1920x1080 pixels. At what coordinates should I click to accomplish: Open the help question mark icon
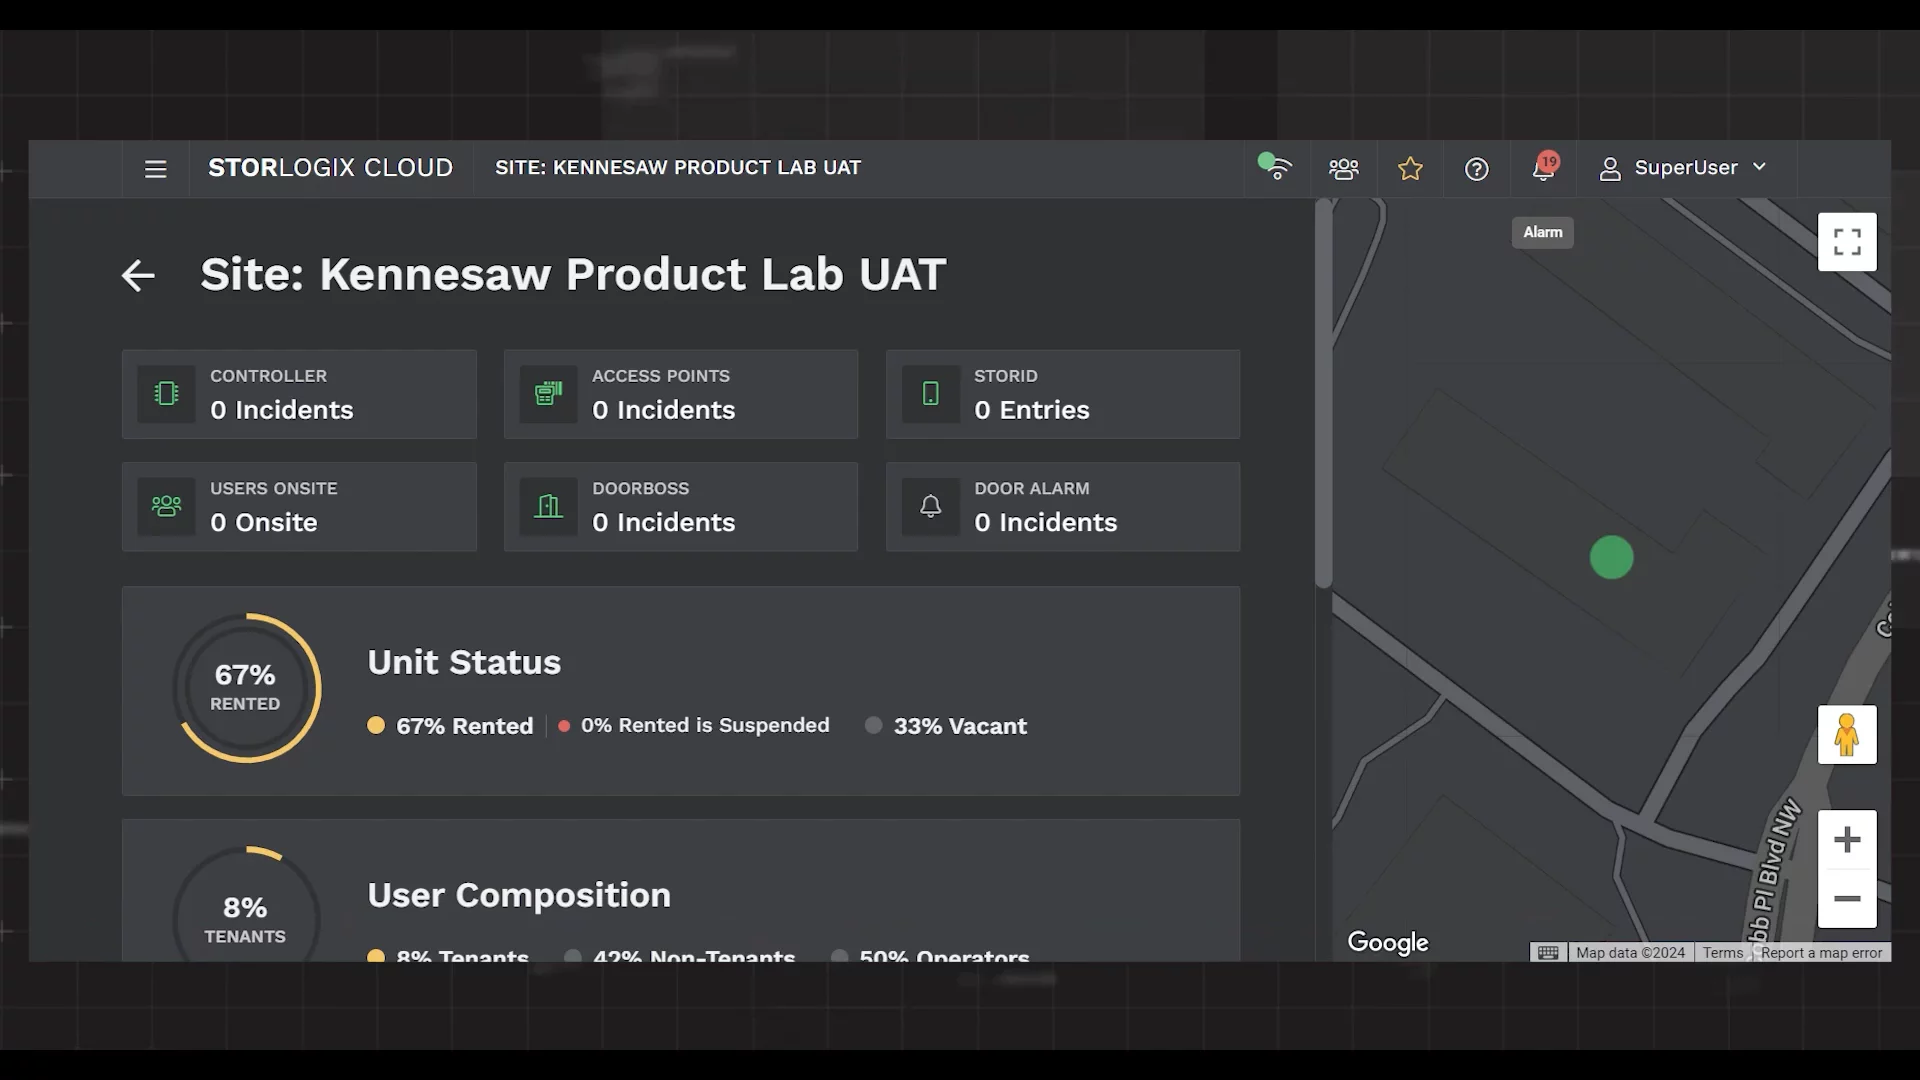(x=1476, y=169)
